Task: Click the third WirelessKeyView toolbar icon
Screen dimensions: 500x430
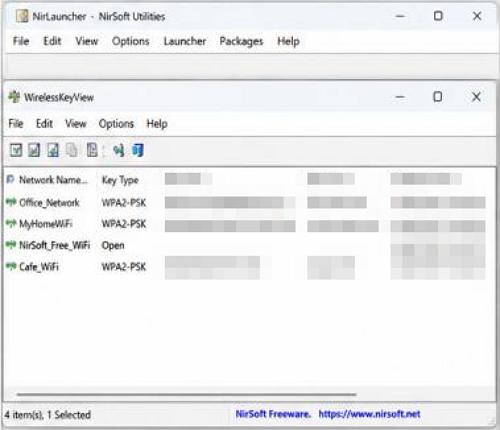Action: click(x=53, y=150)
